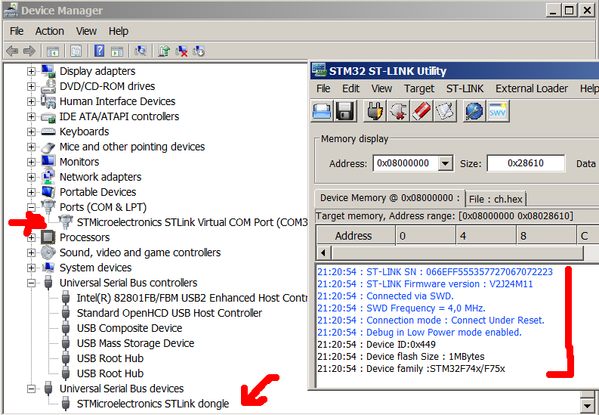Select the STMicroelectronics STLink dongle device
The image size is (599, 415).
[153, 404]
